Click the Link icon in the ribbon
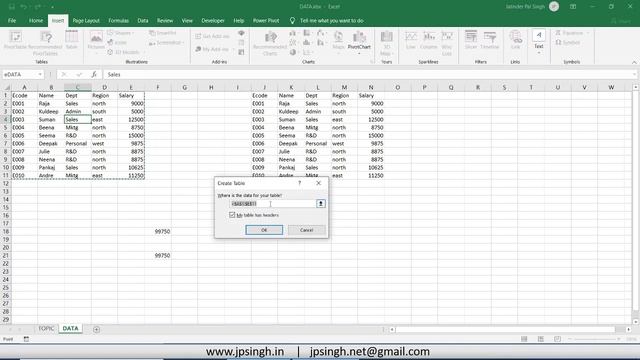The image size is (640, 360). 516,40
